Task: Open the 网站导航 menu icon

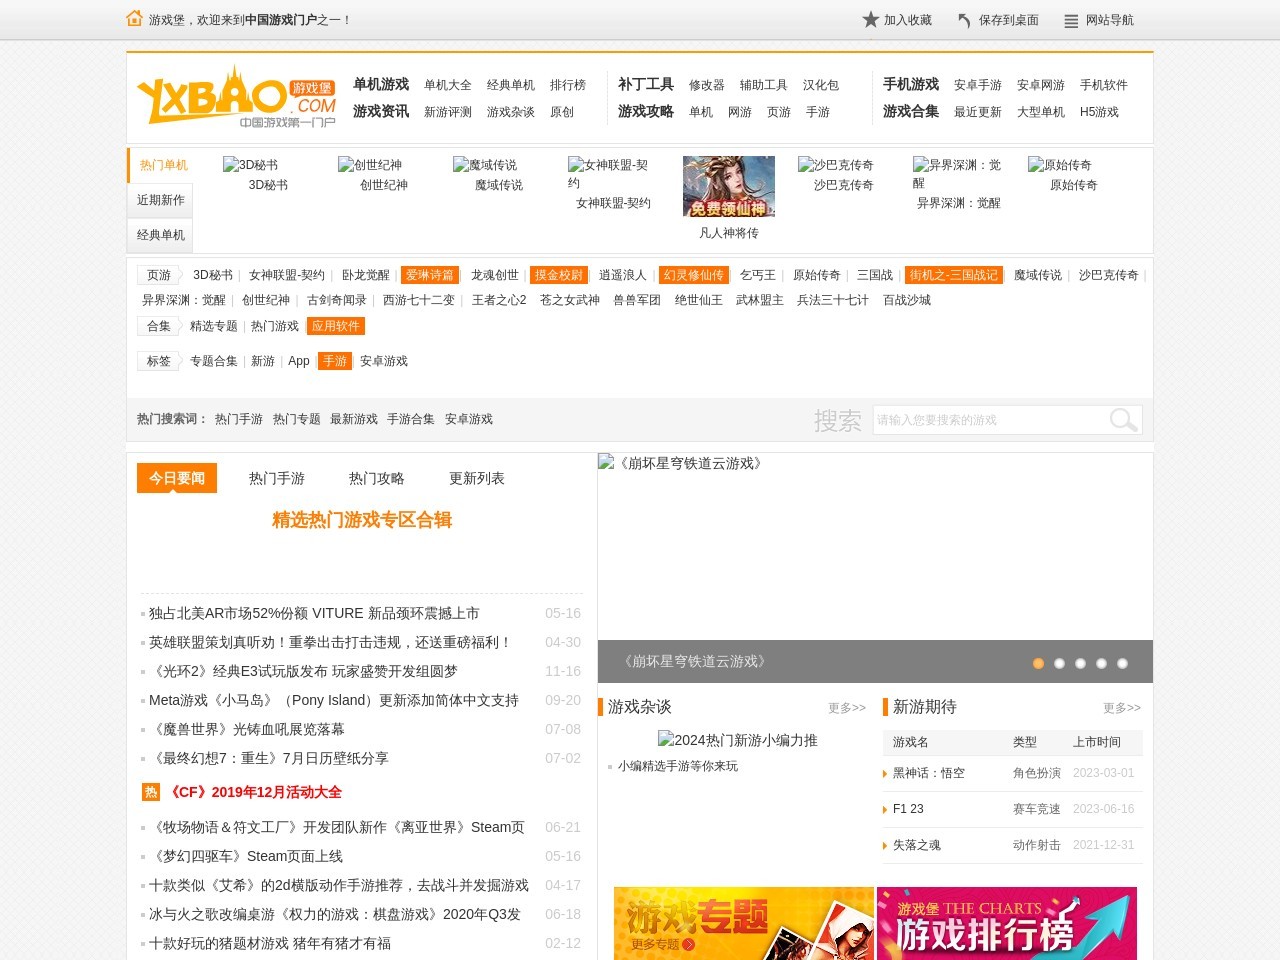Action: pyautogui.click(x=1071, y=21)
